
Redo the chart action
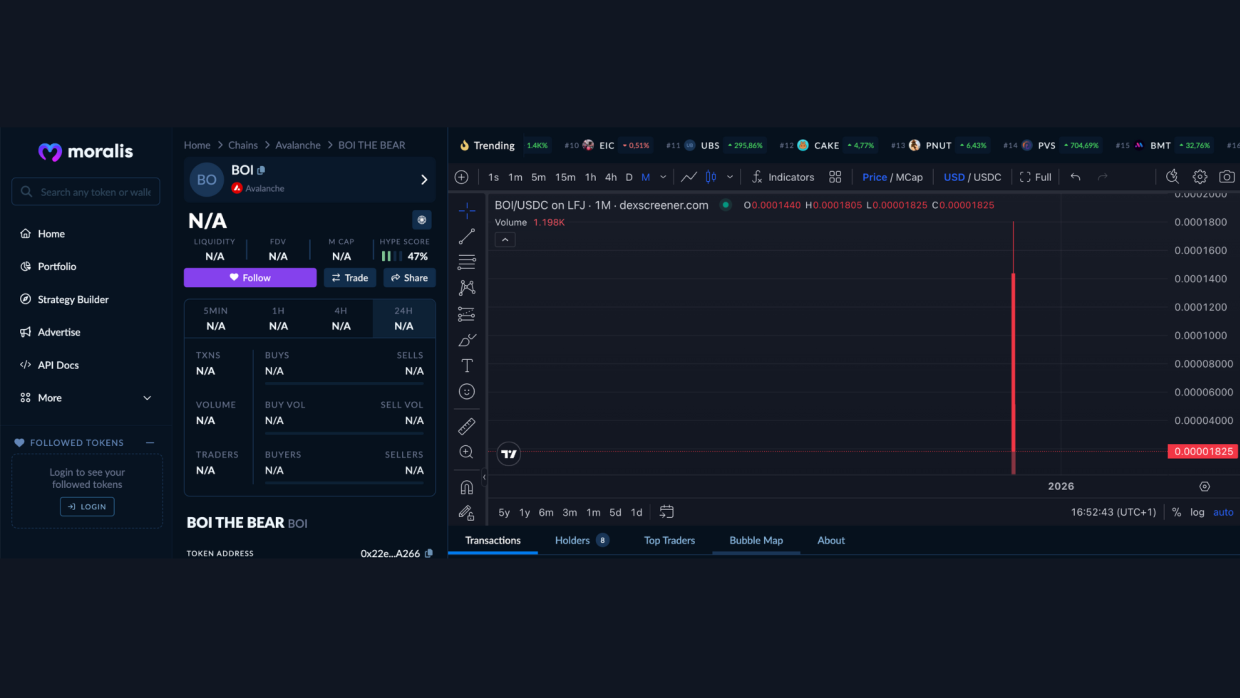[x=1103, y=177]
